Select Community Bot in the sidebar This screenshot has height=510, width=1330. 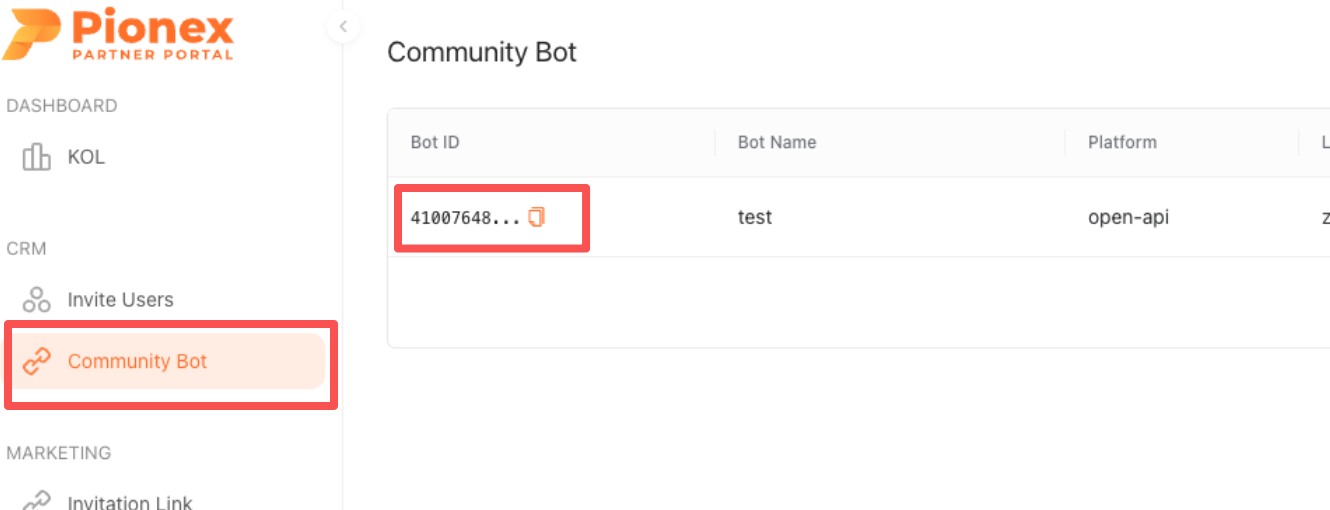[x=166, y=361]
